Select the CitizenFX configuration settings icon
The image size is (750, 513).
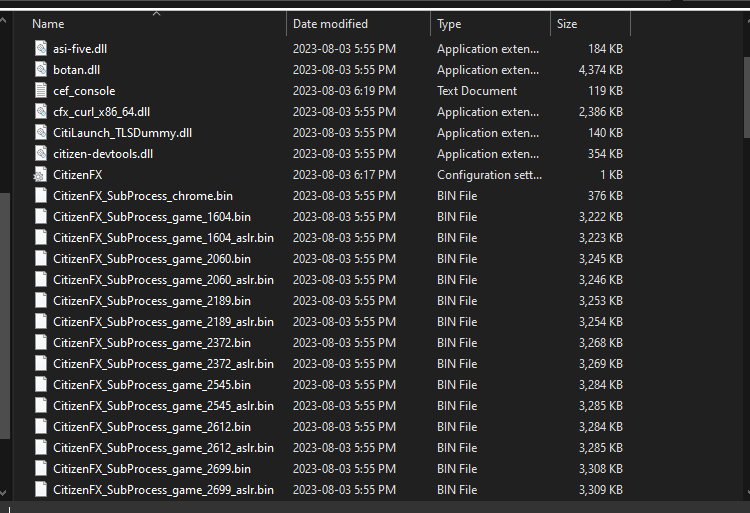click(x=41, y=175)
